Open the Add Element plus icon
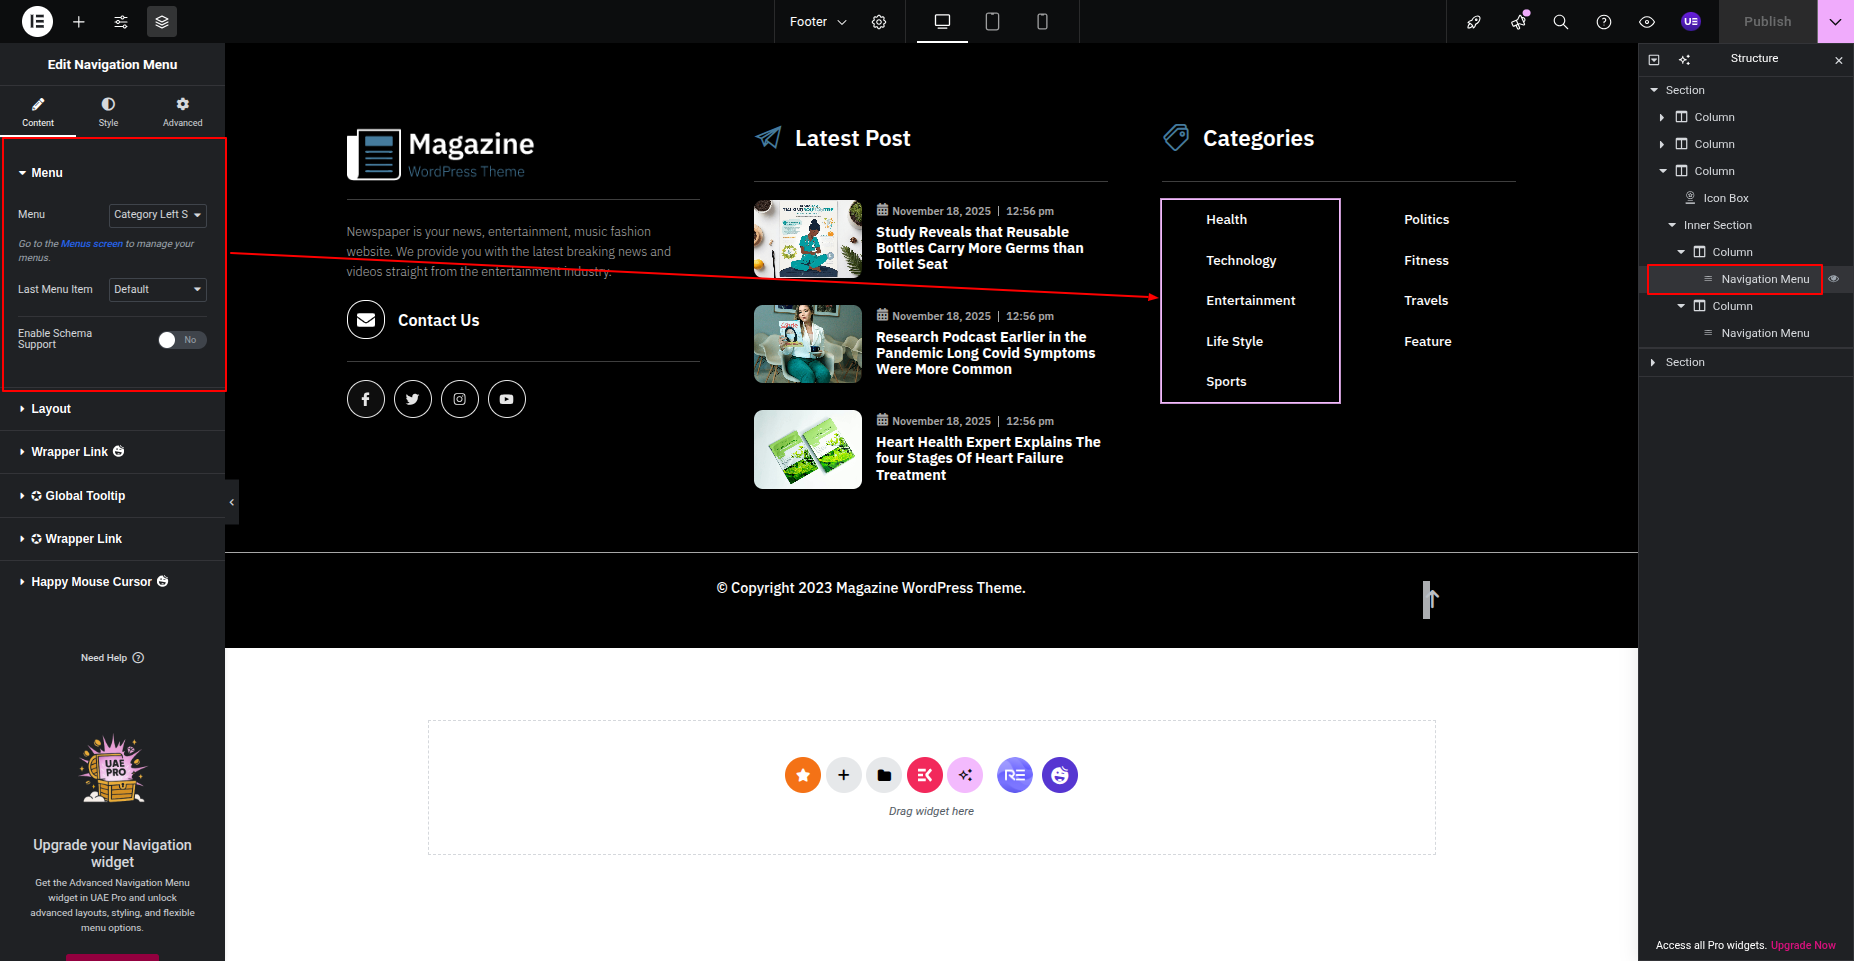Screen dimensions: 1854x961 click(x=79, y=21)
